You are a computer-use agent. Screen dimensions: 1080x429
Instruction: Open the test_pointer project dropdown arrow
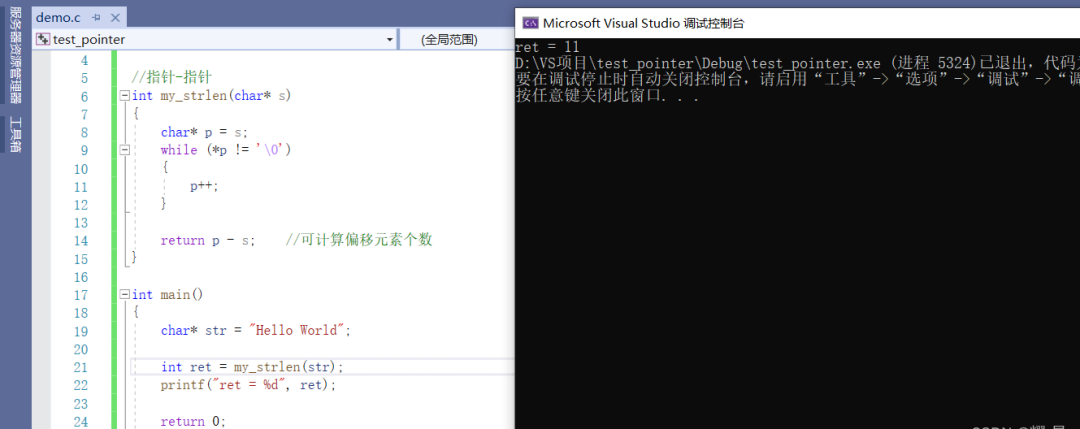tap(390, 40)
